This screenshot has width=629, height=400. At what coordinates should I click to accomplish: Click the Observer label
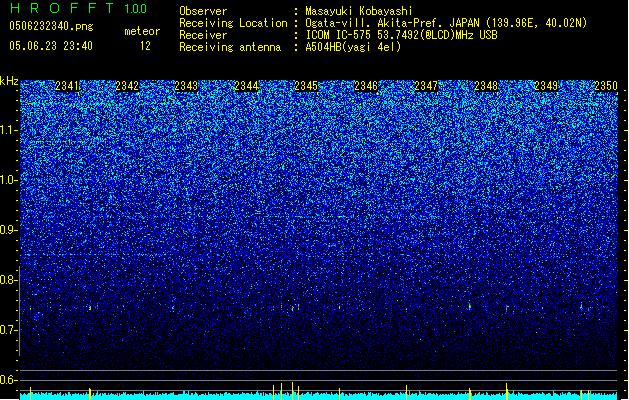pos(203,11)
